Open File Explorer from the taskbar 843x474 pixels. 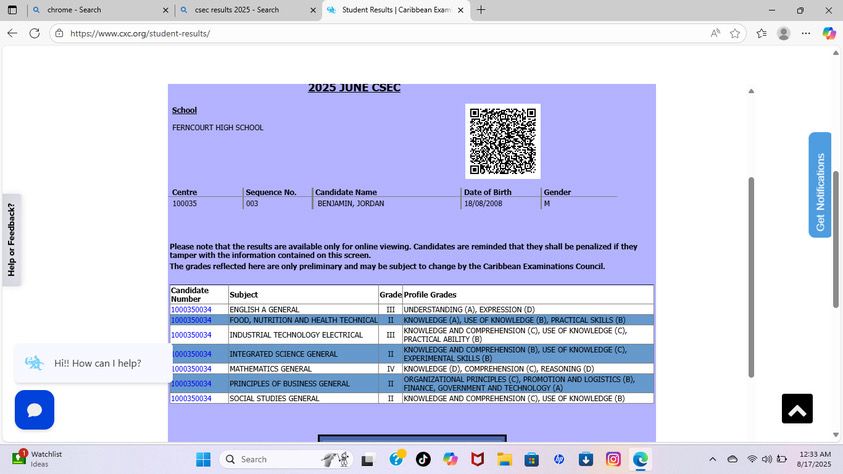click(x=504, y=459)
